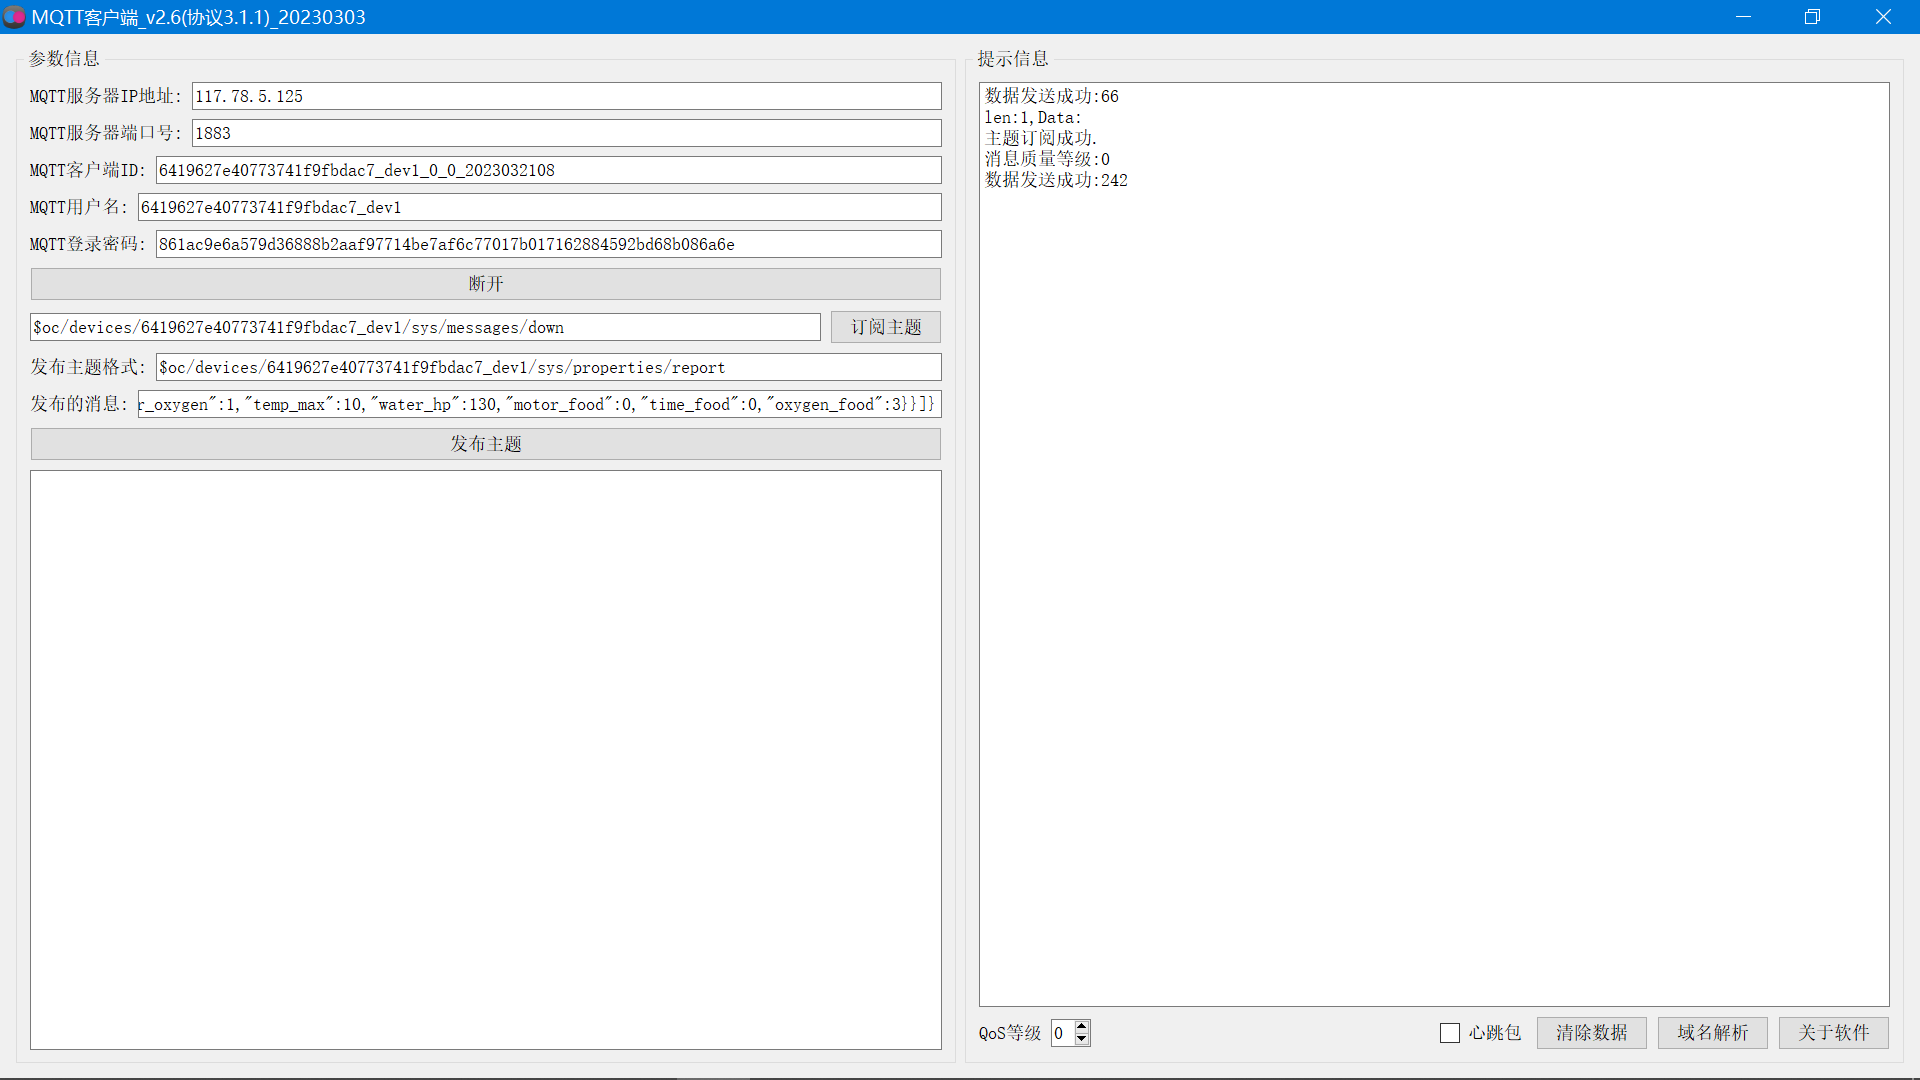This screenshot has width=1920, height=1080.
Task: Click the MQTT app icon in title bar
Action: point(14,17)
